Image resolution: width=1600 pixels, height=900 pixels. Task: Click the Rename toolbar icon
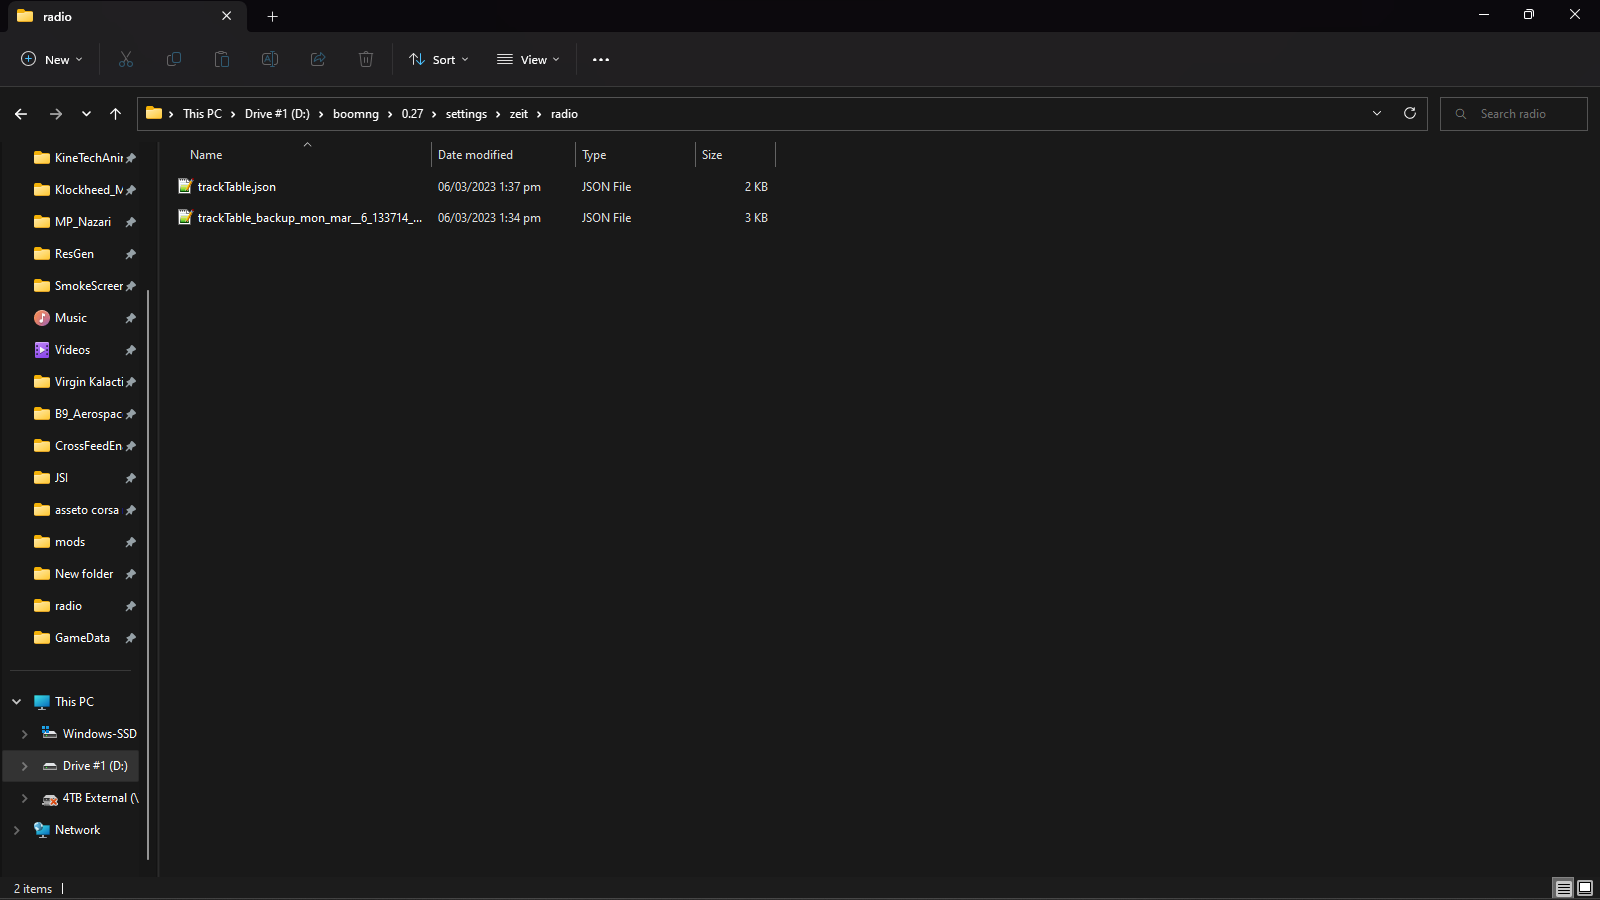[x=270, y=60]
